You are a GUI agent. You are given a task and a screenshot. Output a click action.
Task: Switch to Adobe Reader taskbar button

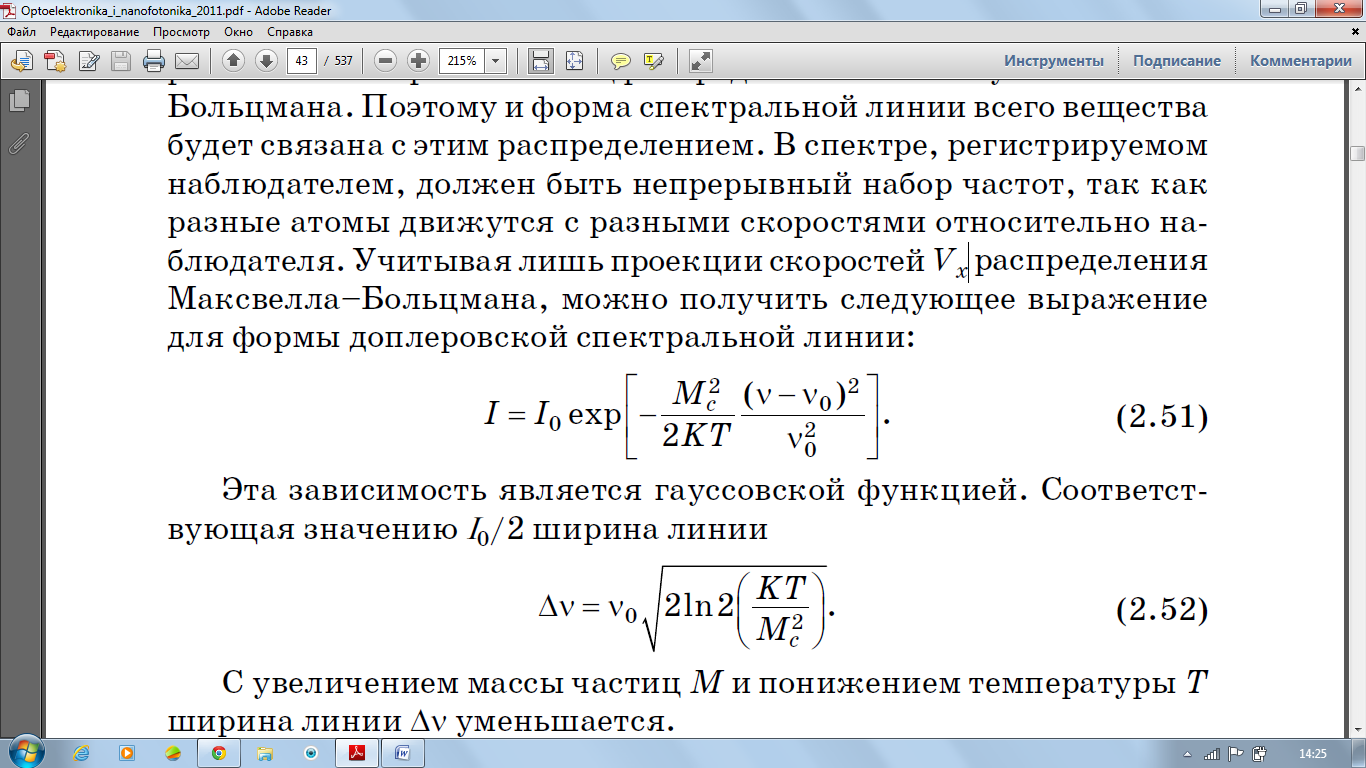357,752
